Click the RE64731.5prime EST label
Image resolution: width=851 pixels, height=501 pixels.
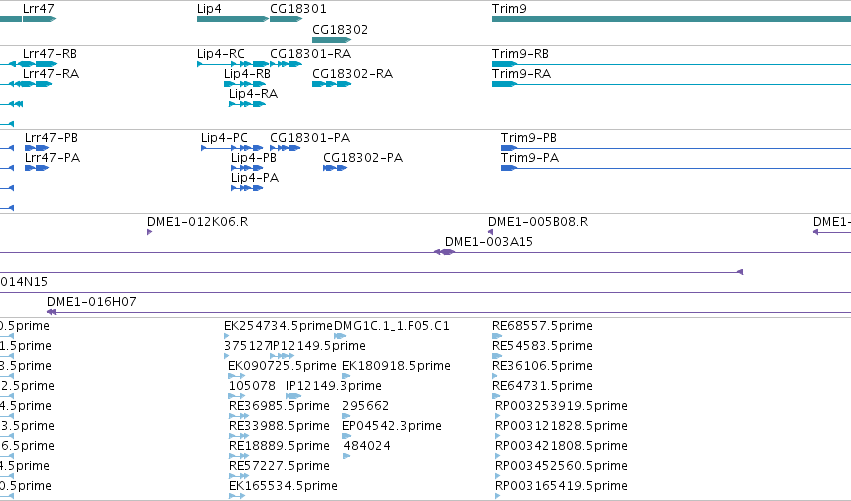(542, 386)
